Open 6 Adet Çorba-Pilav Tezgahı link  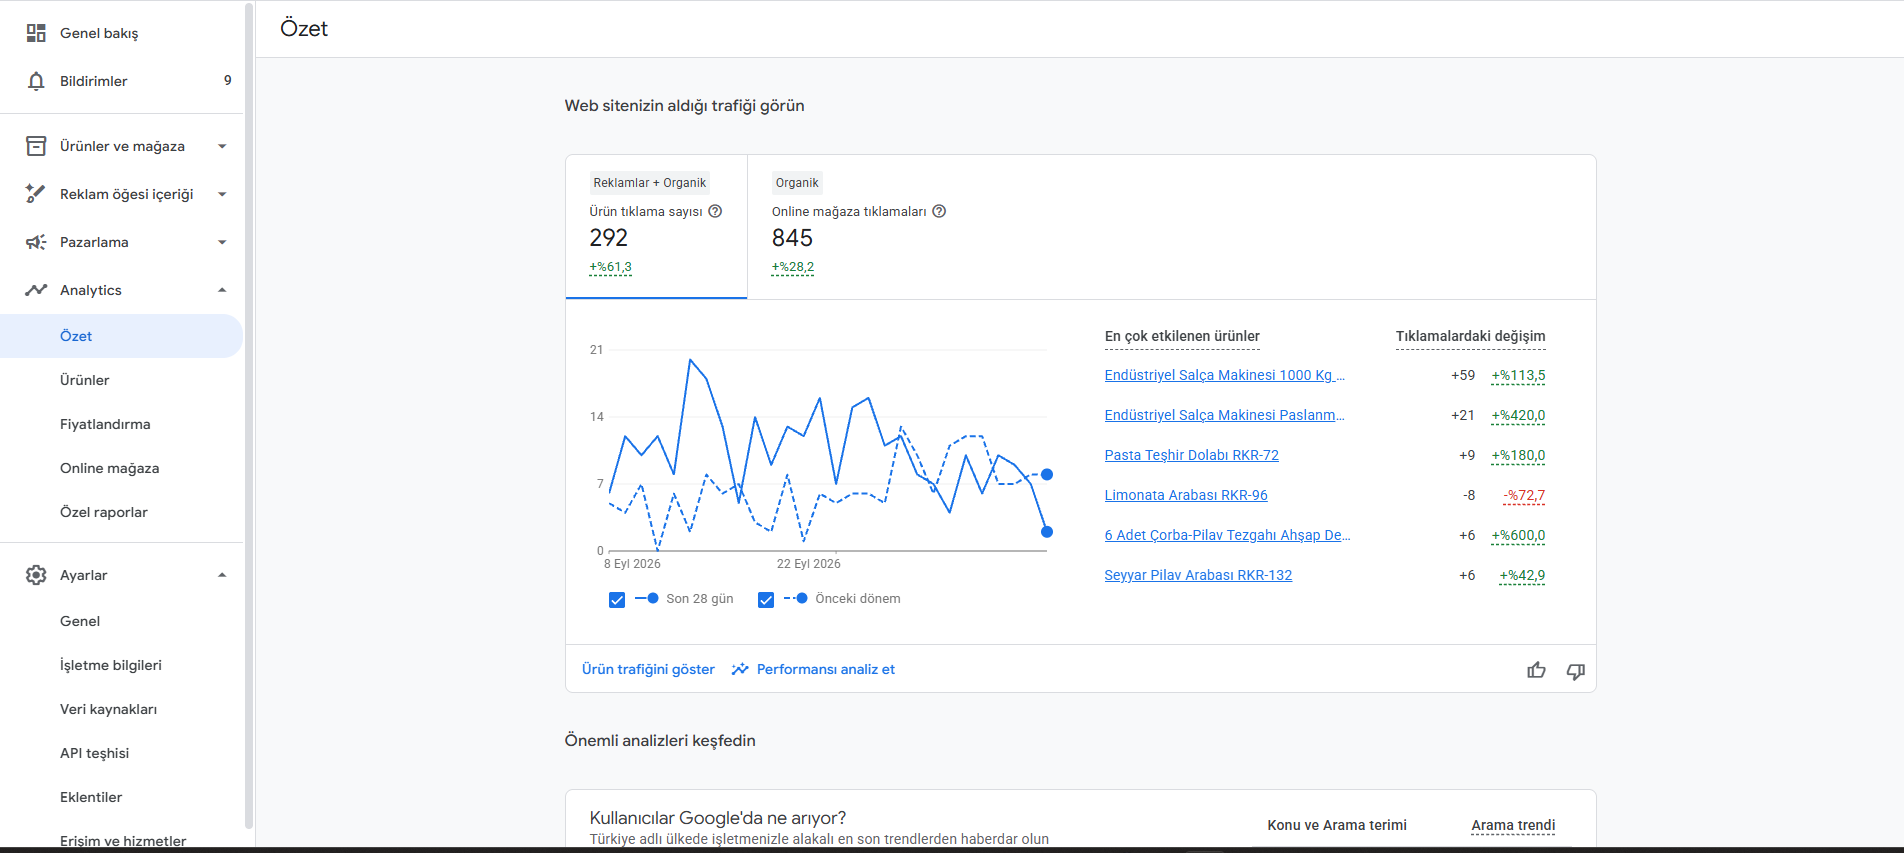point(1227,535)
